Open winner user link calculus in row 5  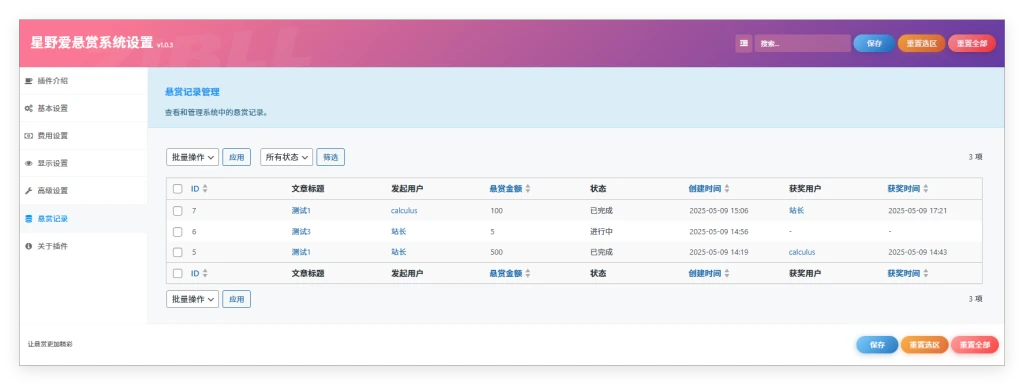pos(802,252)
